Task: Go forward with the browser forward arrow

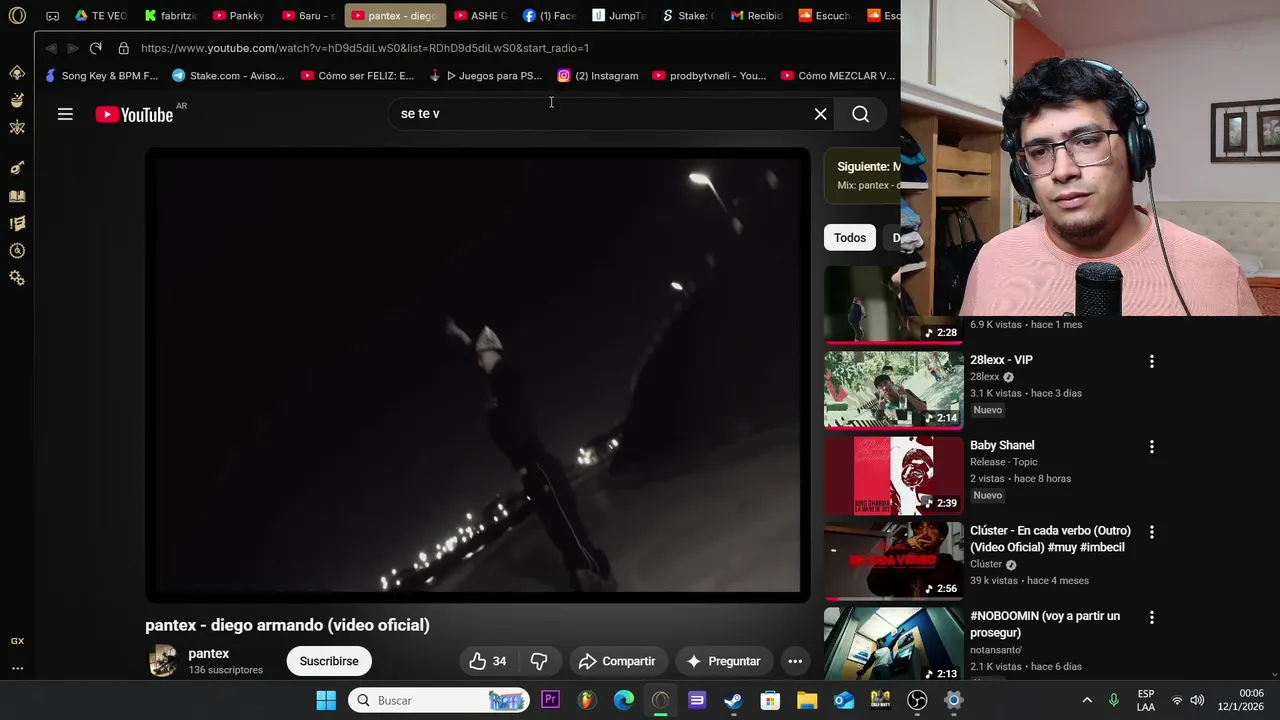Action: pos(73,48)
